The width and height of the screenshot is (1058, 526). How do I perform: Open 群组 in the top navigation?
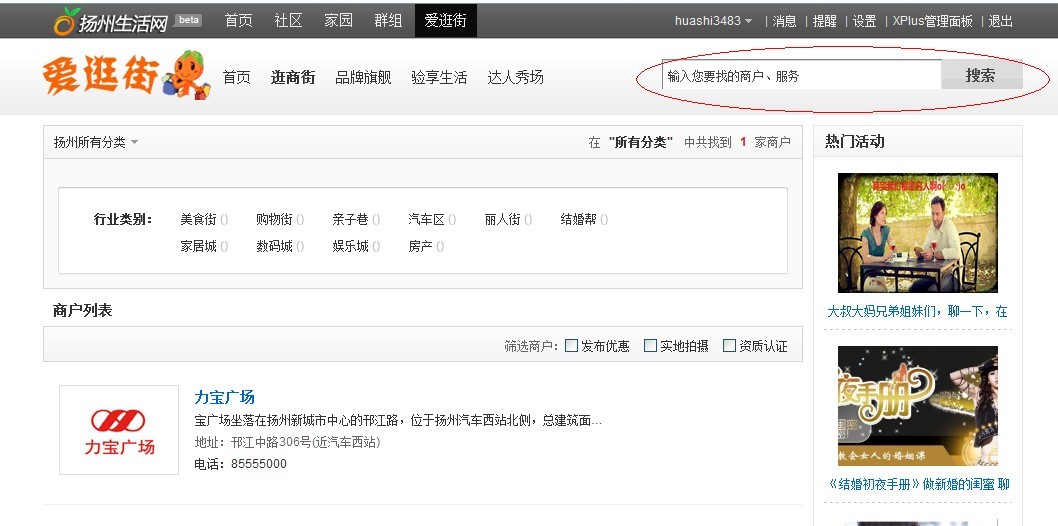[388, 21]
